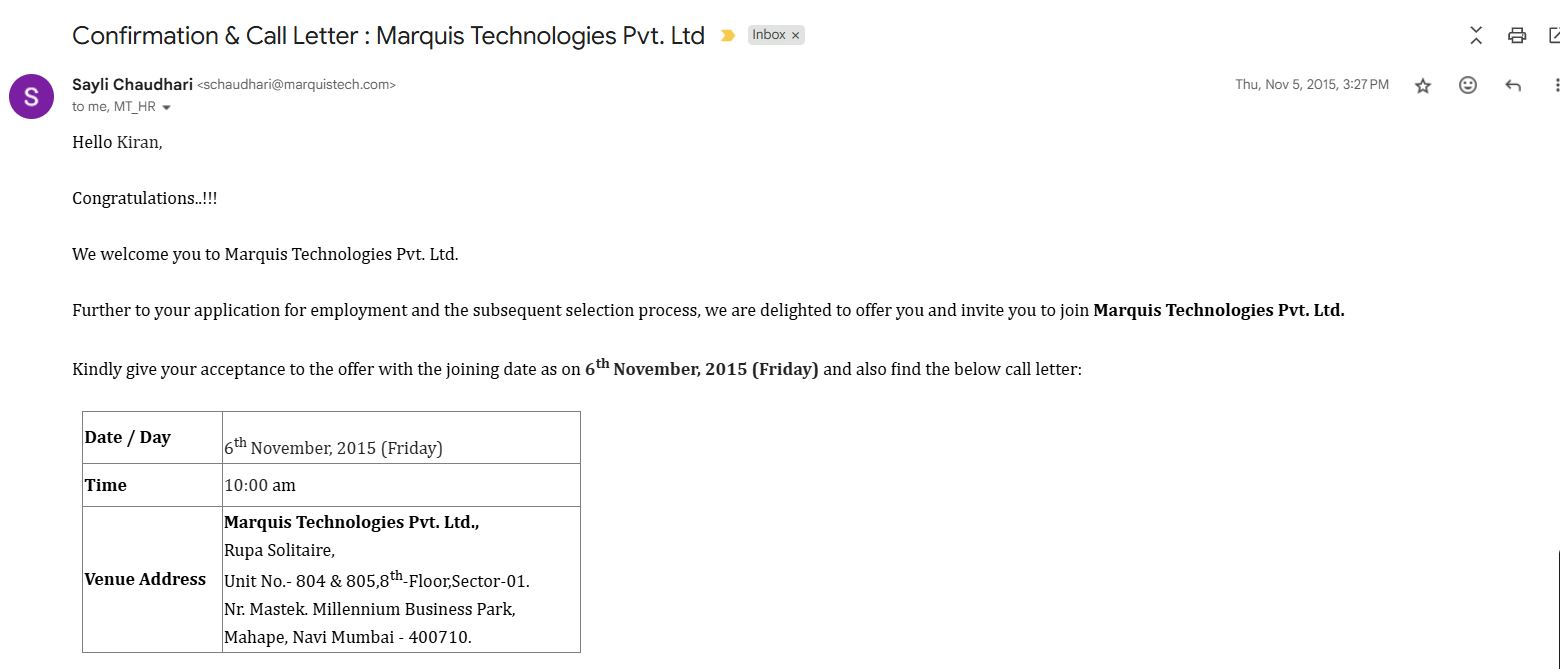Image resolution: width=1560 pixels, height=669 pixels.
Task: Click the sender name Sayli Chaudhari
Action: coord(132,85)
